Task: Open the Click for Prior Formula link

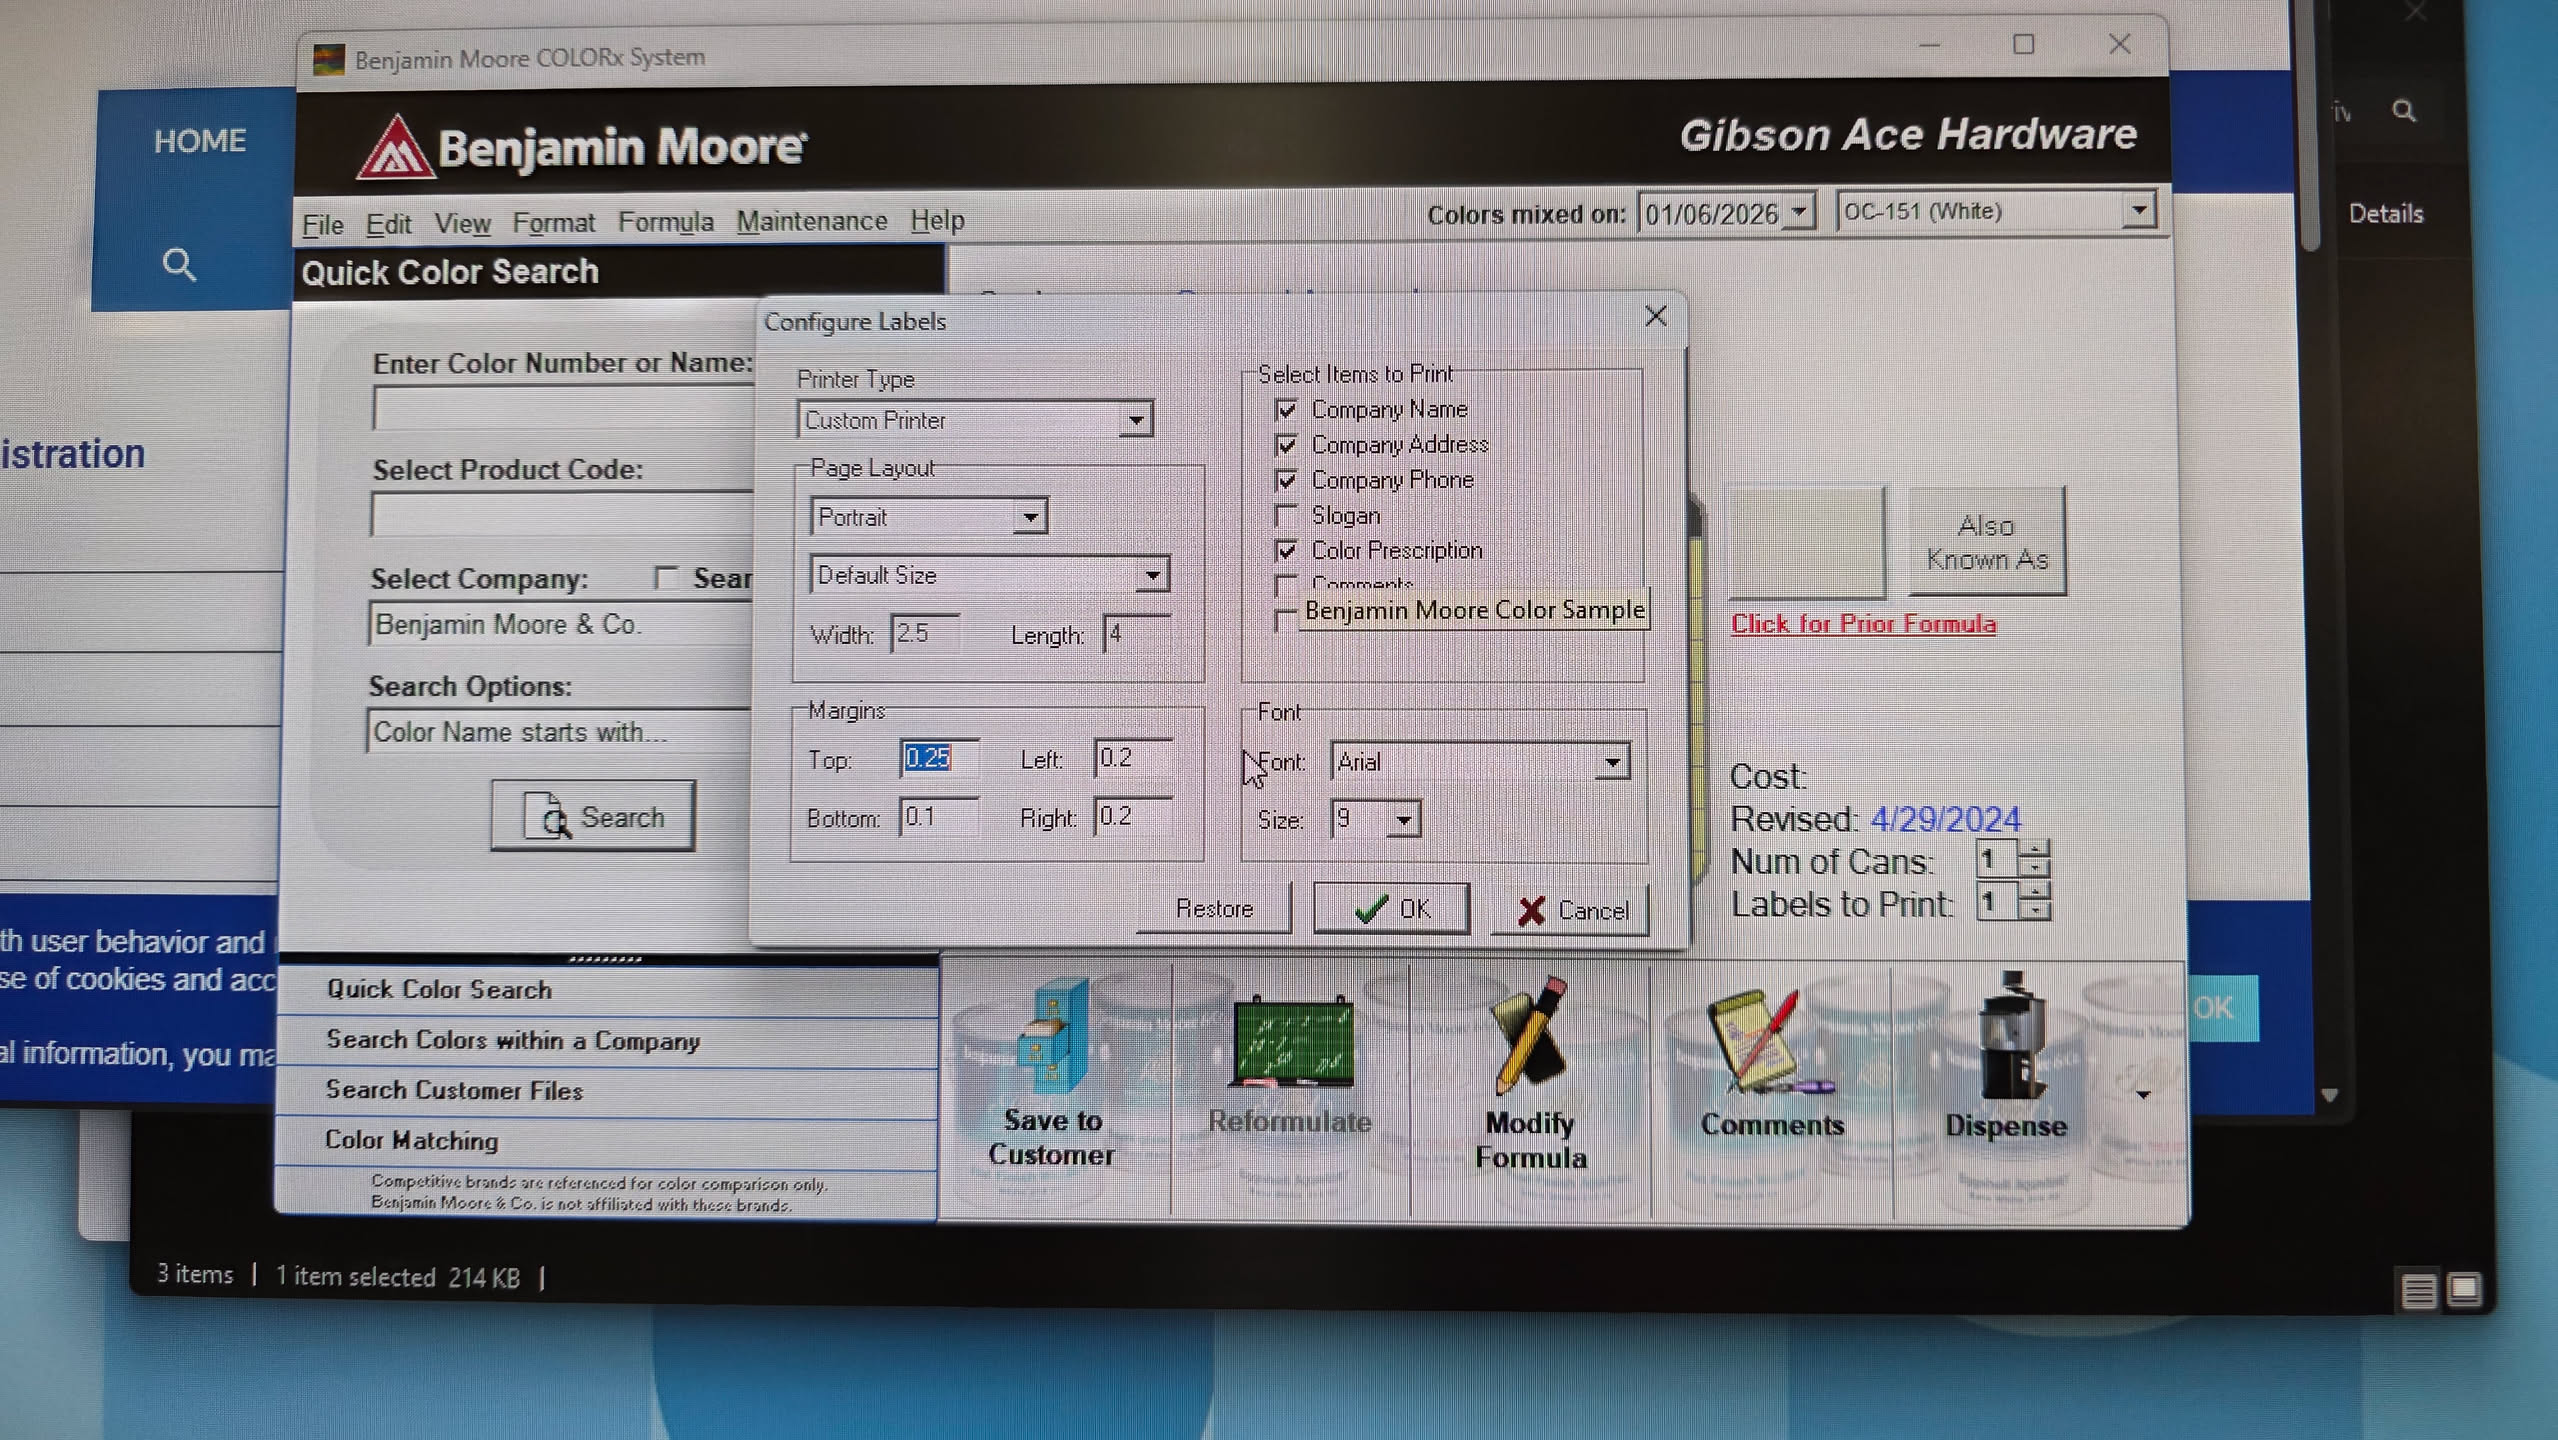Action: point(1862,624)
